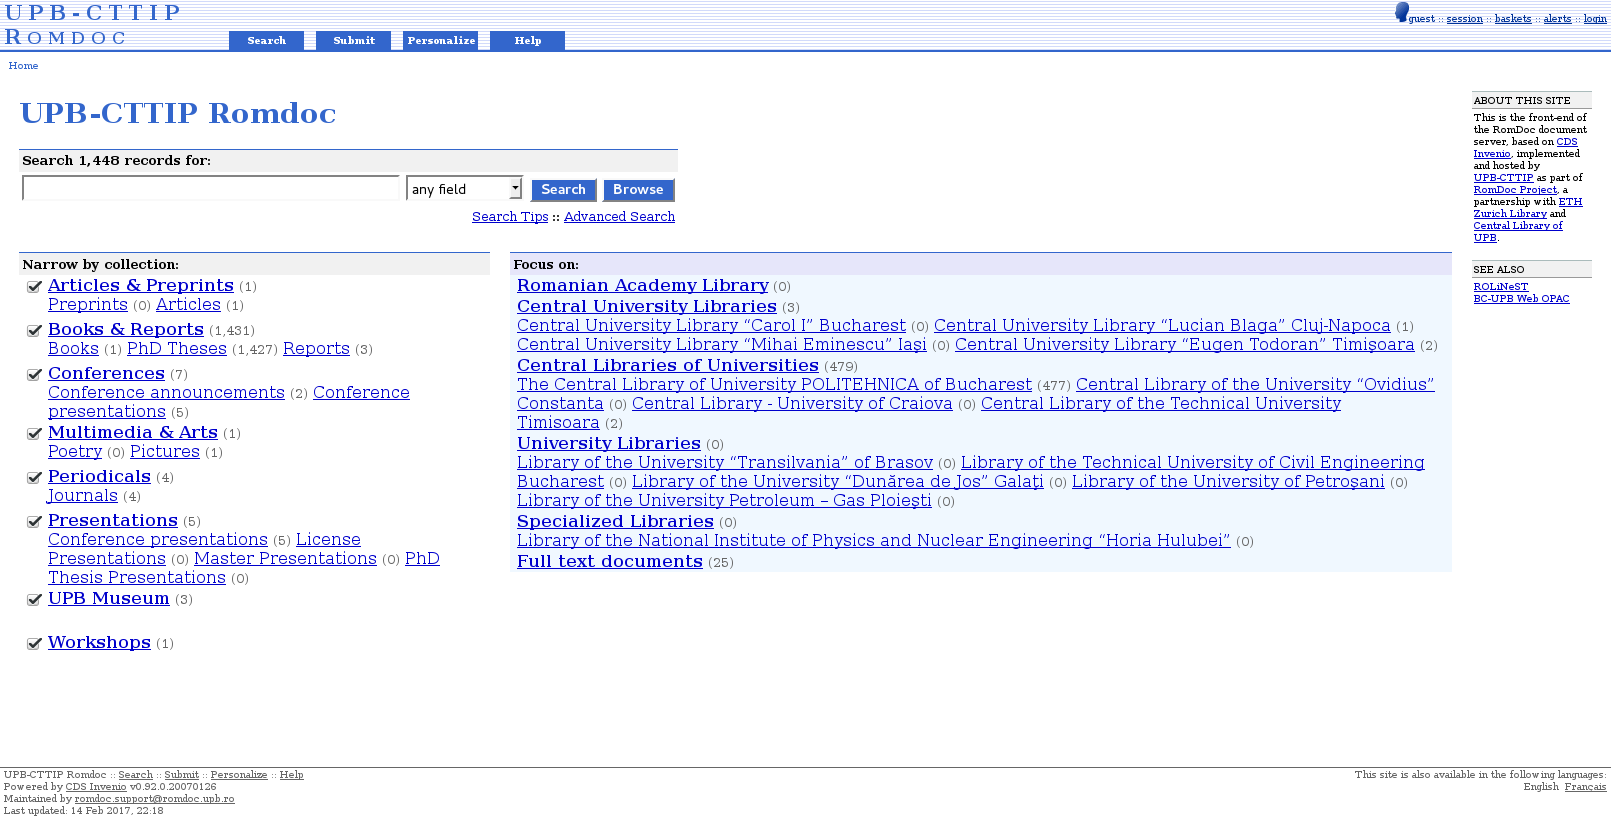
Task: Open Horia Hulubei Physics Institute library link
Action: (874, 541)
